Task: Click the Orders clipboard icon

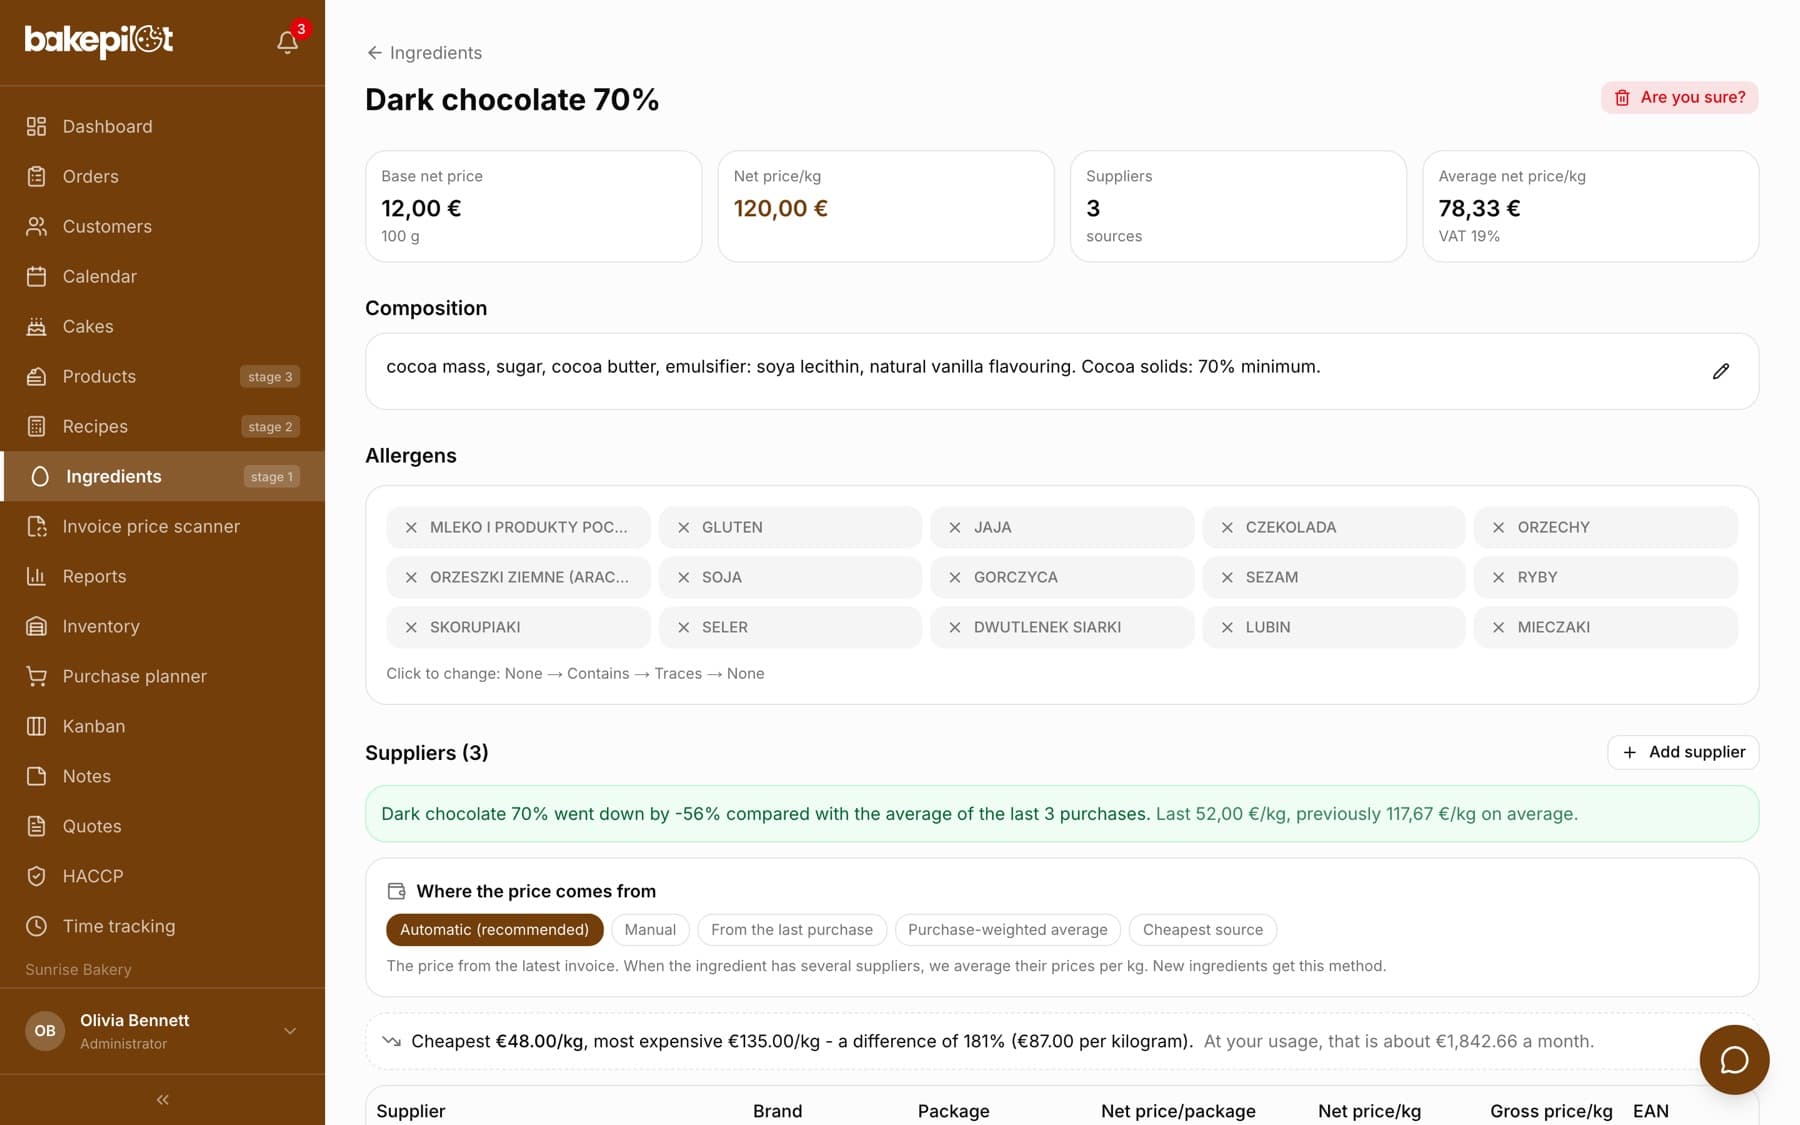Action: point(37,176)
